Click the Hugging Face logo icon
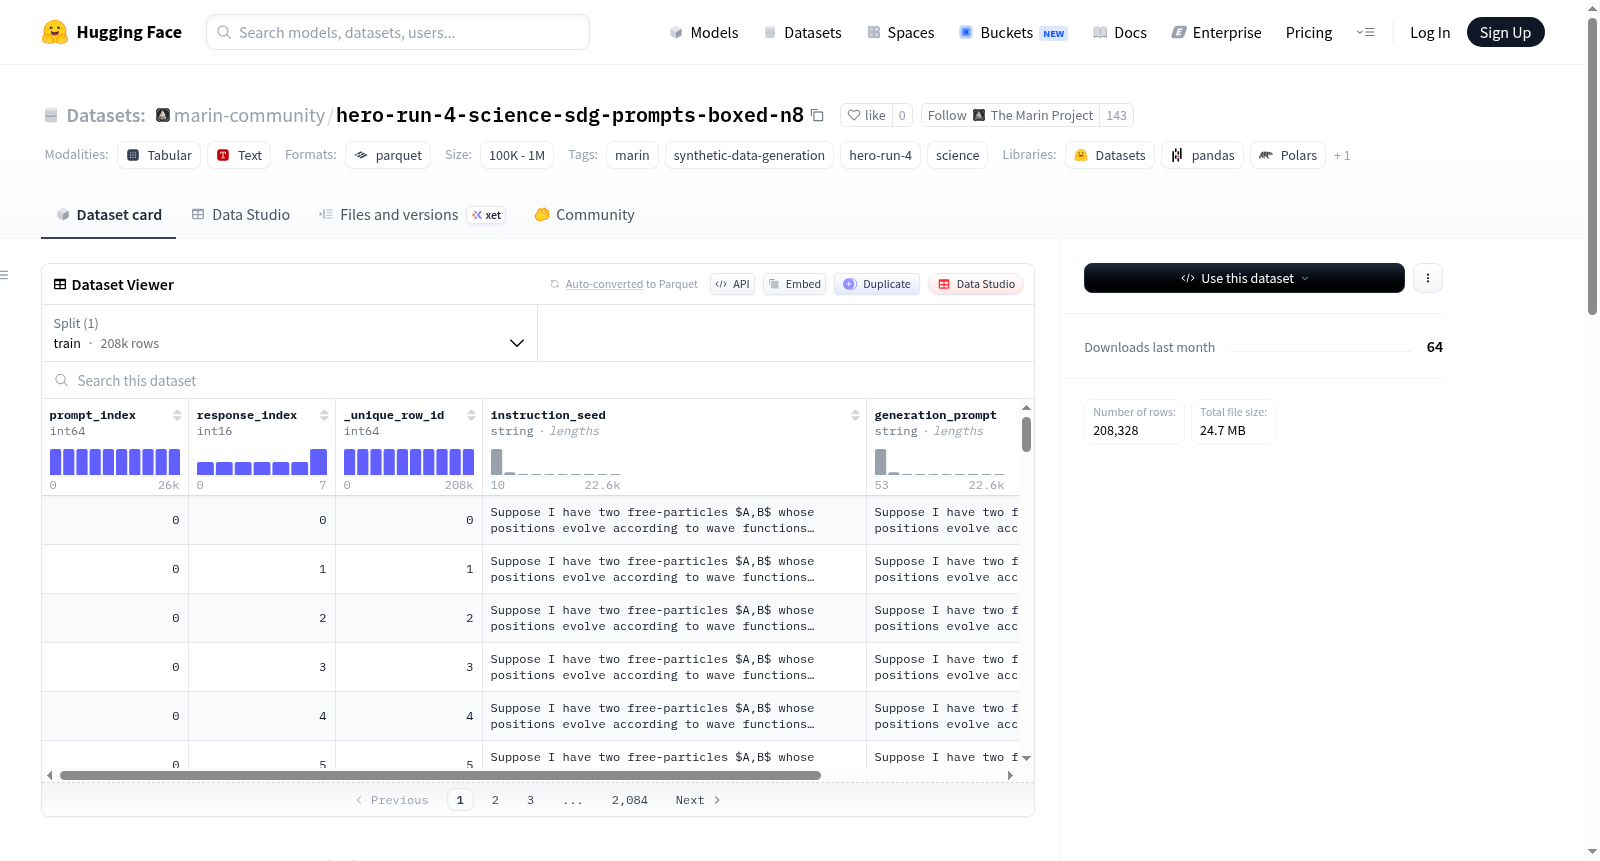This screenshot has width=1600, height=861. [55, 32]
